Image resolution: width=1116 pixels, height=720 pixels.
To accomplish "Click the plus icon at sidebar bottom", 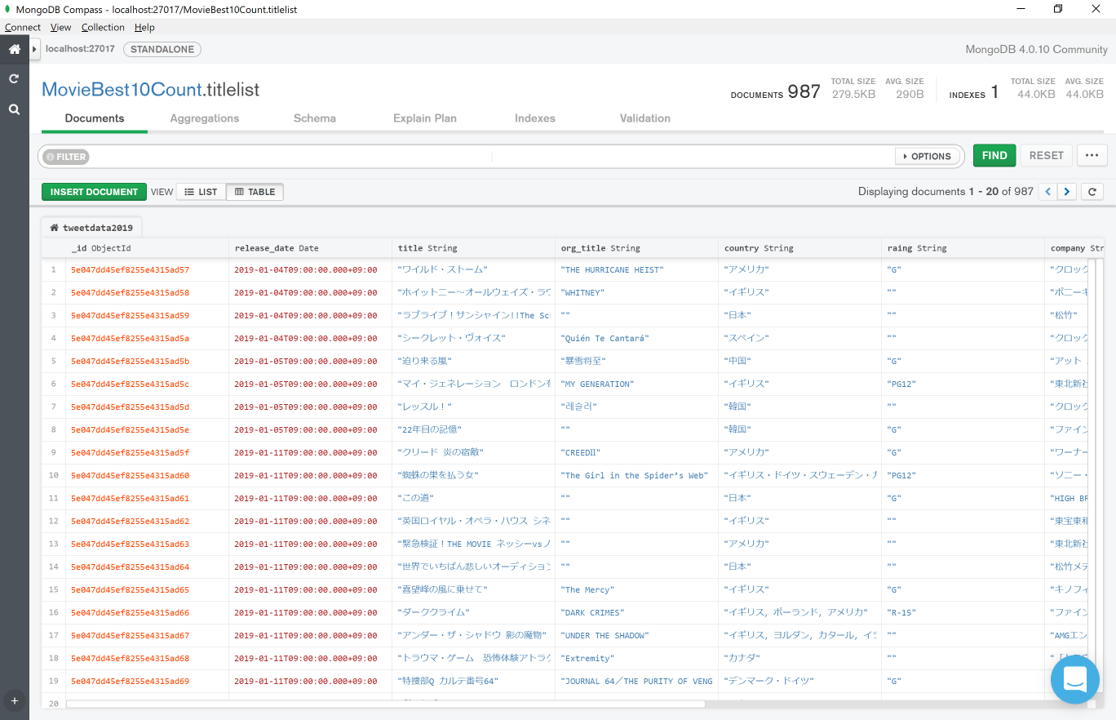I will tap(14, 701).
